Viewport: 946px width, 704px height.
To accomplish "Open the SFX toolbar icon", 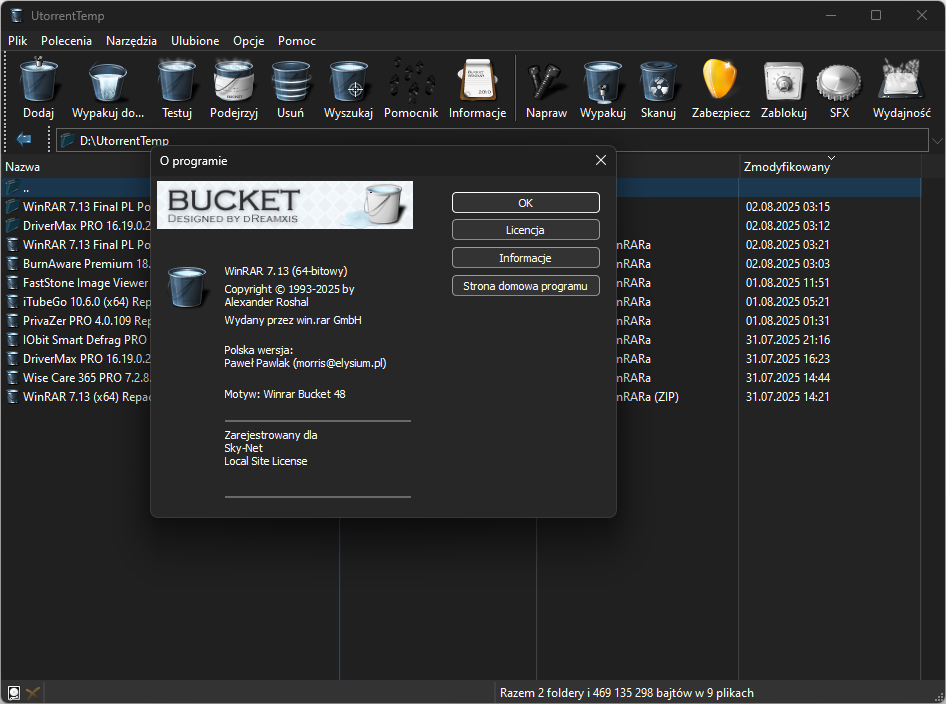I will coord(839,83).
